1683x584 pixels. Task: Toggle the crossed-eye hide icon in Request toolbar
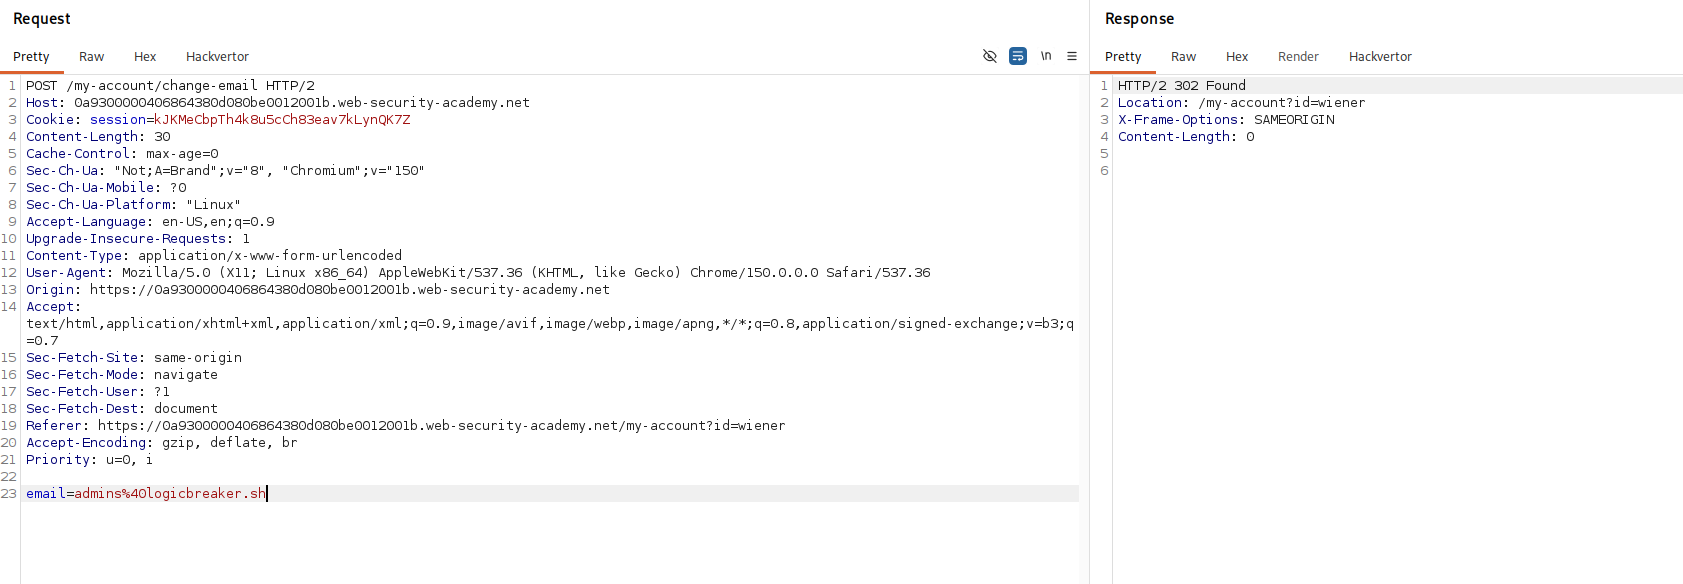tap(990, 56)
